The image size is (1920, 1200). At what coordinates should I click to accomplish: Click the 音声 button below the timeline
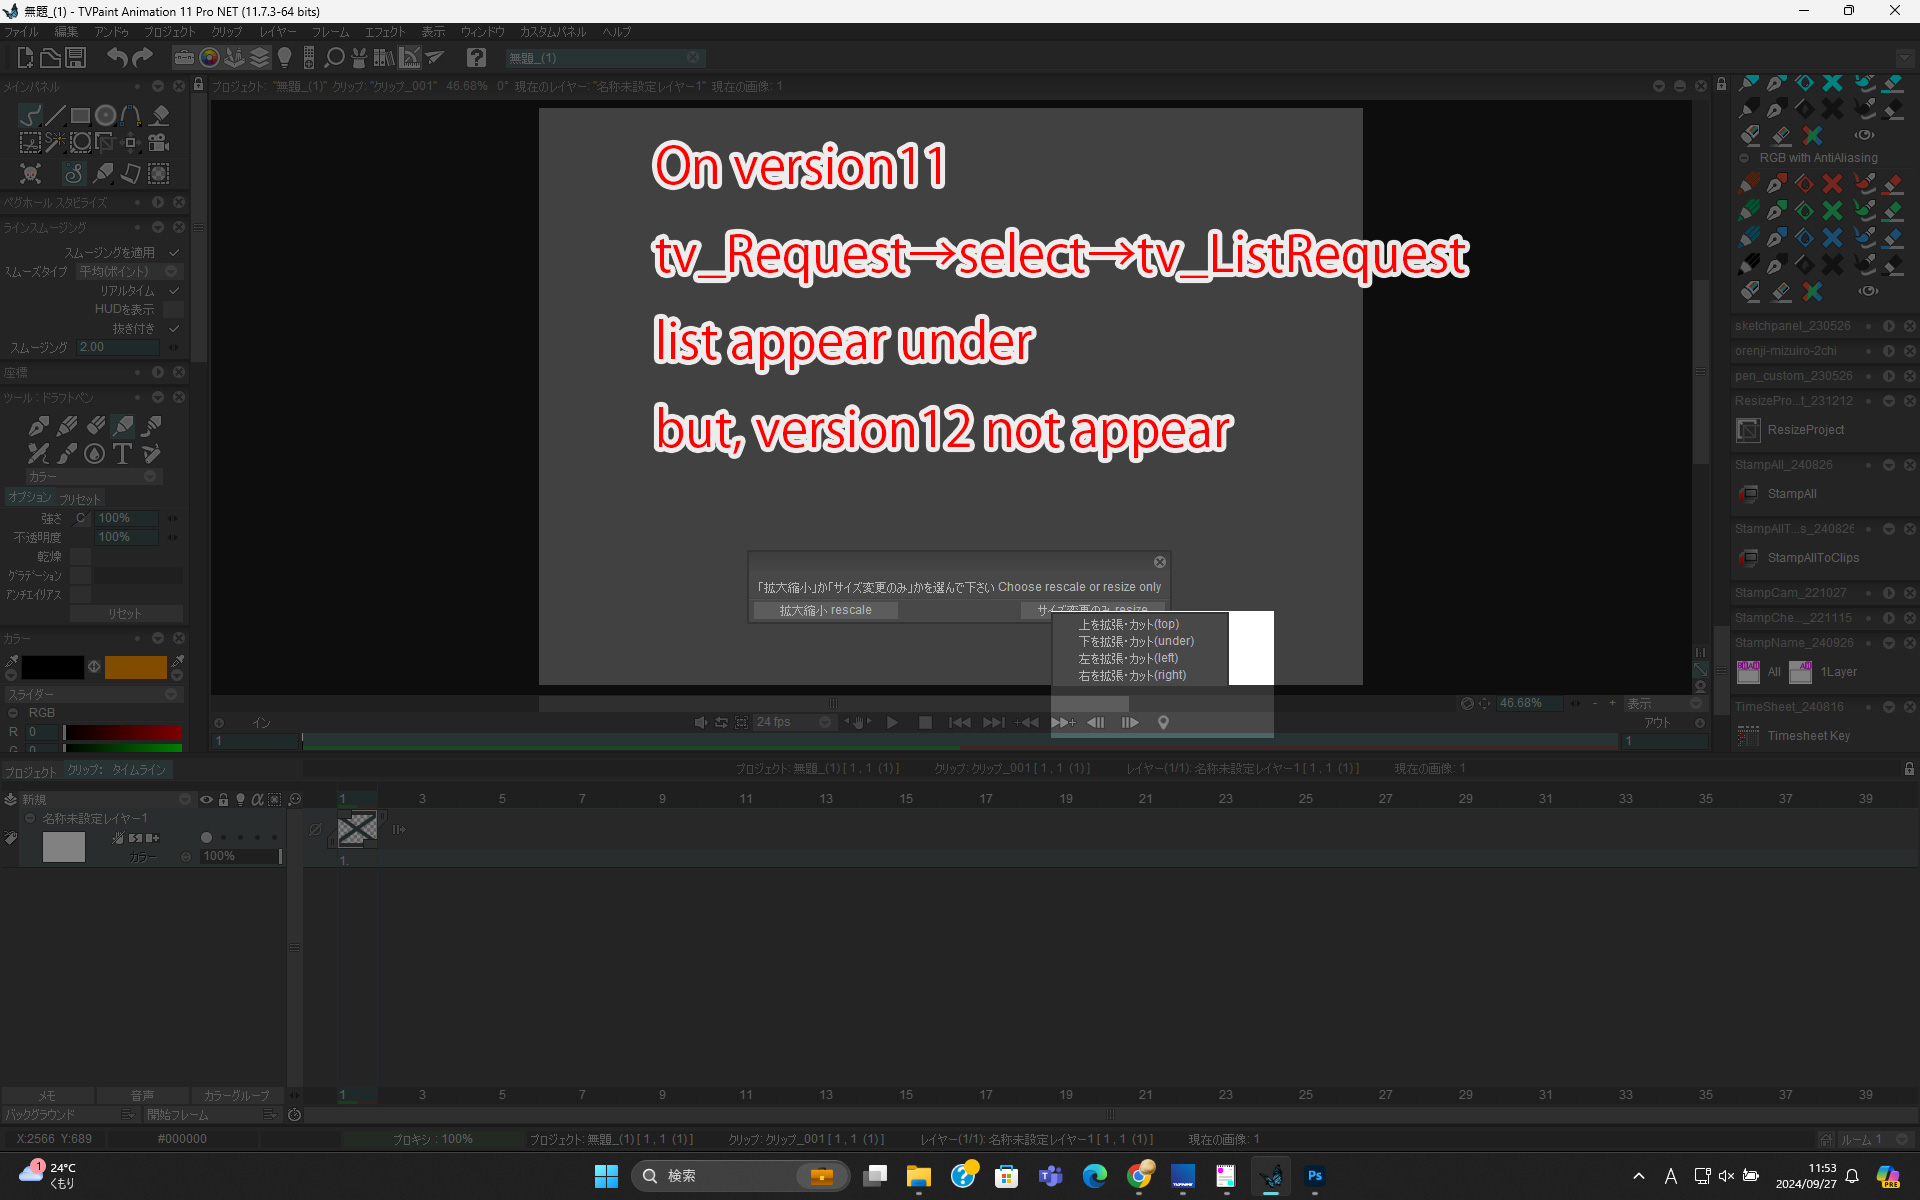coord(143,1096)
